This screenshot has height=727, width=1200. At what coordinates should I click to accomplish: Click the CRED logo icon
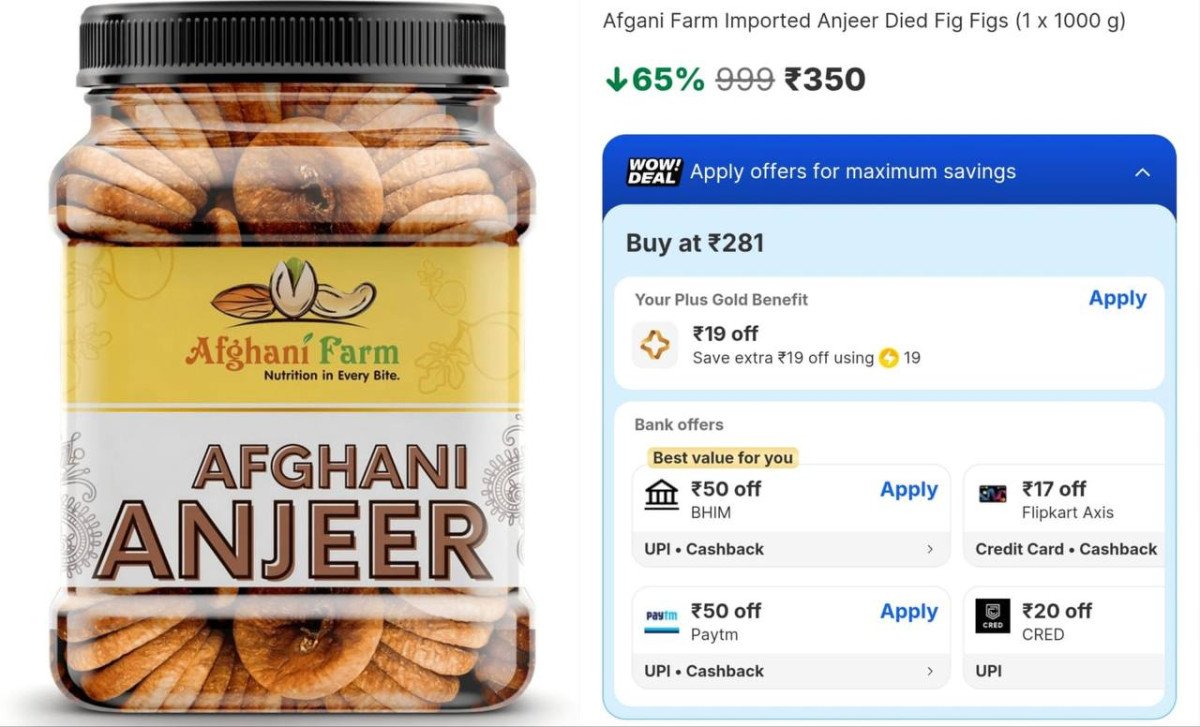pos(992,618)
